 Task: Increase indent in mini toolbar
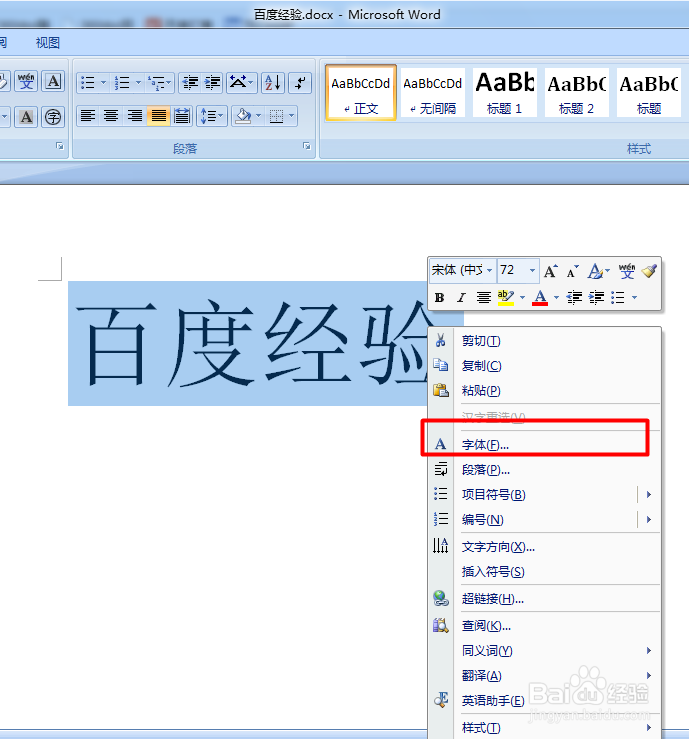tap(596, 297)
